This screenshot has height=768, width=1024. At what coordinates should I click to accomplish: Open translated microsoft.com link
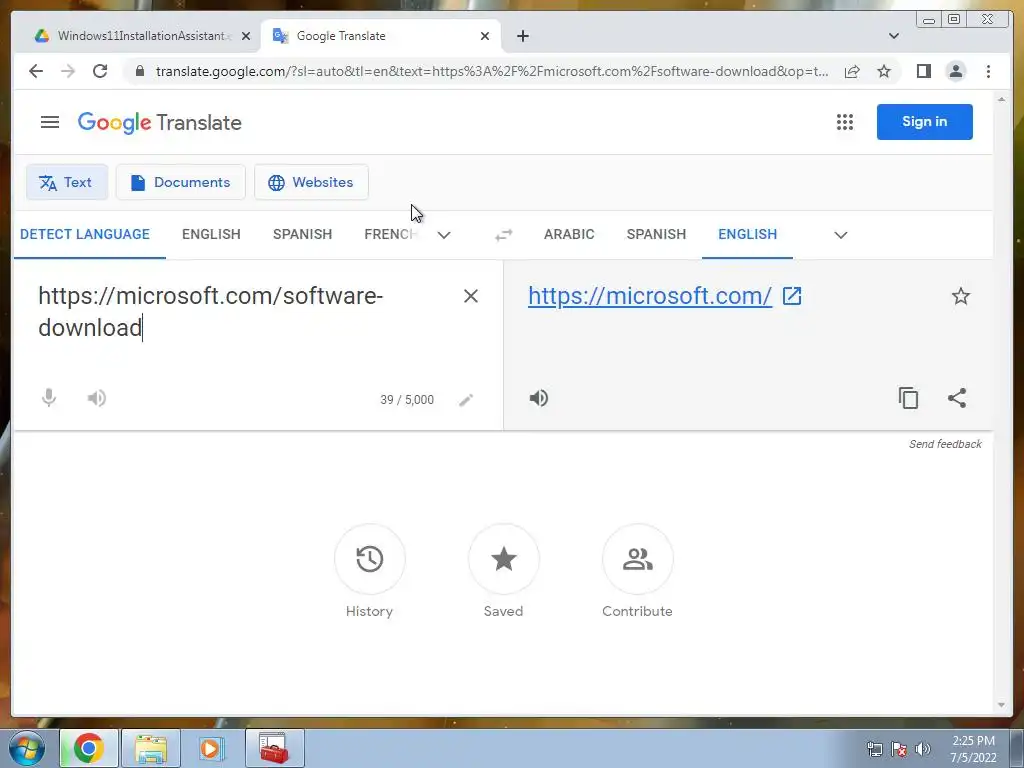(x=650, y=296)
